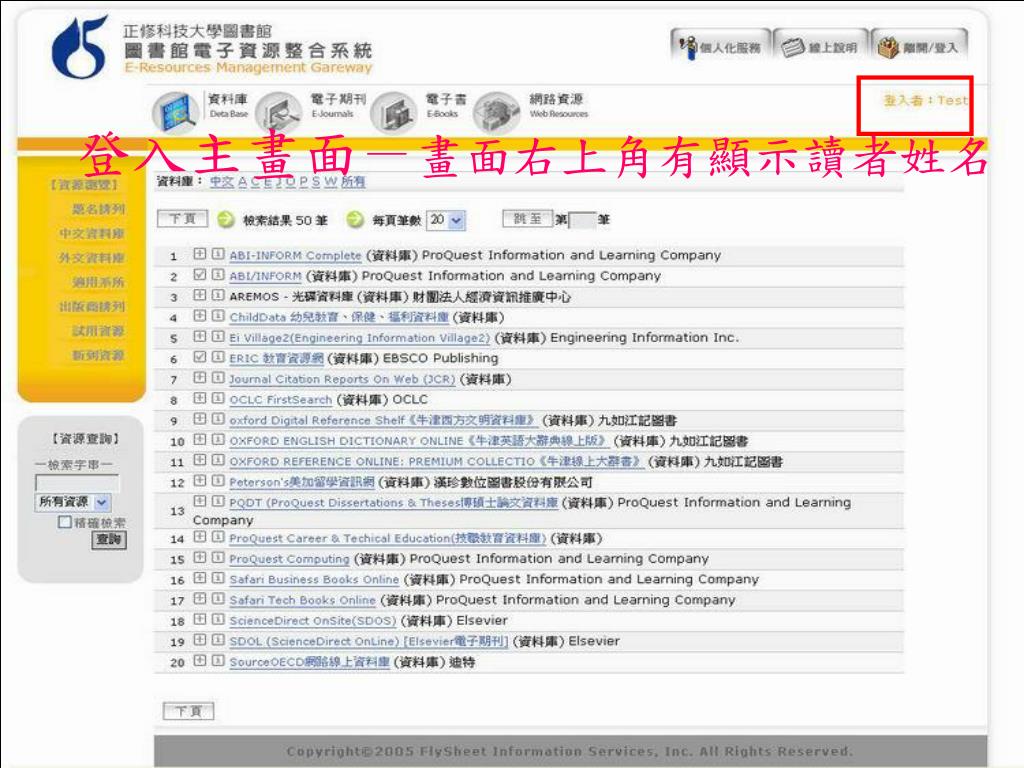Click 下頁 button above the results list
Screen dimensions: 1024x768
182,219
